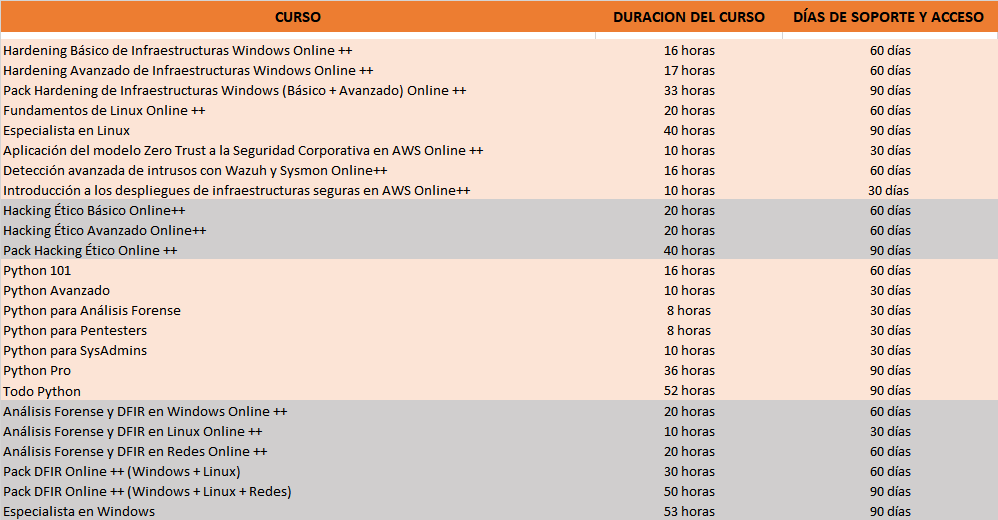Click 30 horas for Pack DFIR Windows + Linux

point(689,472)
